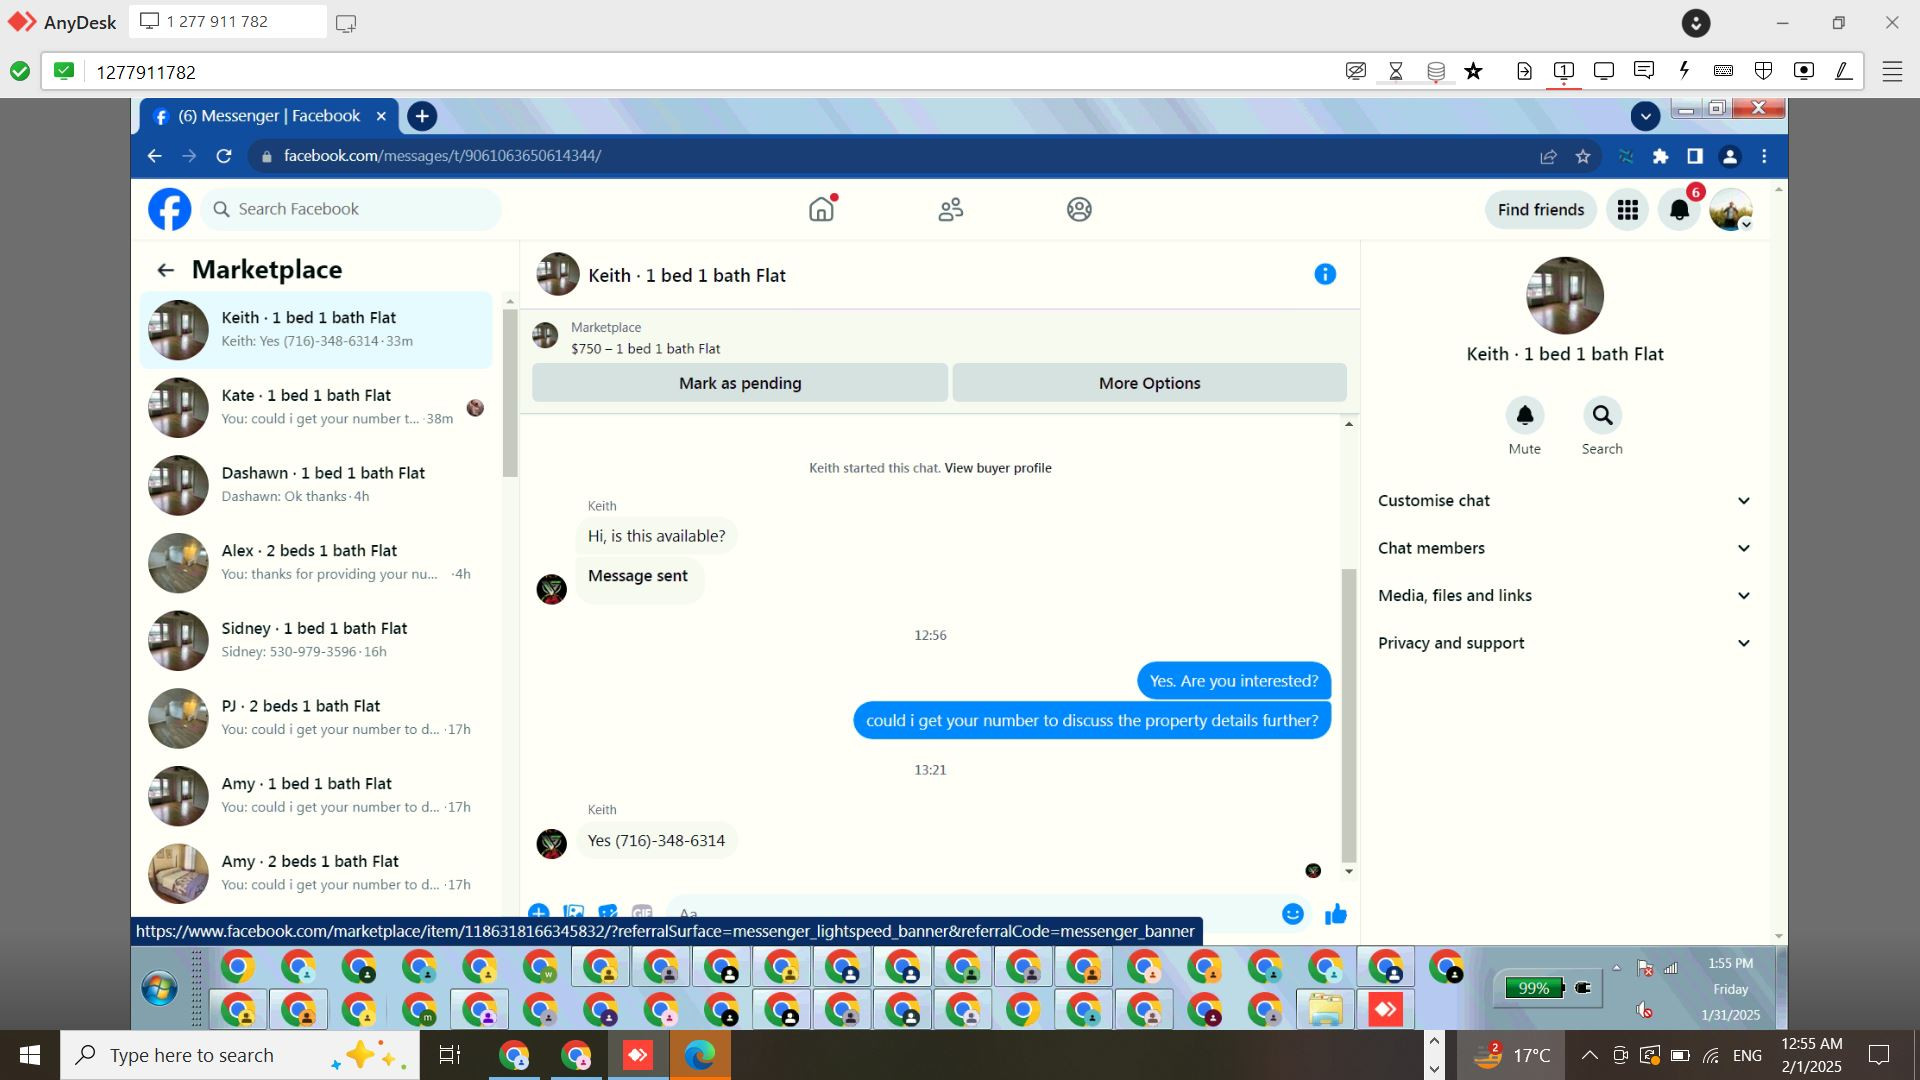
Task: Open the Facebook menu grid icon
Action: tap(1627, 210)
